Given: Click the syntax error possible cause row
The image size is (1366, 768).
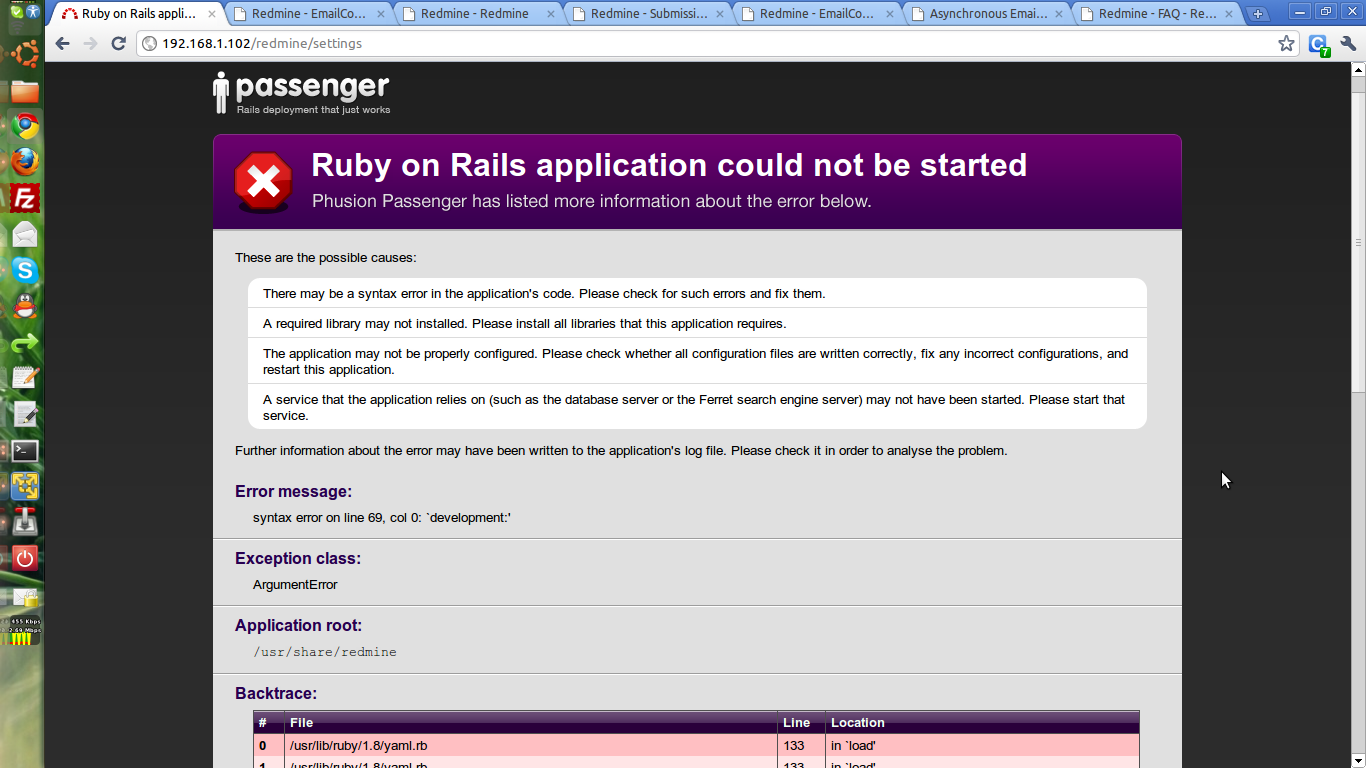Looking at the screenshot, I should (697, 293).
